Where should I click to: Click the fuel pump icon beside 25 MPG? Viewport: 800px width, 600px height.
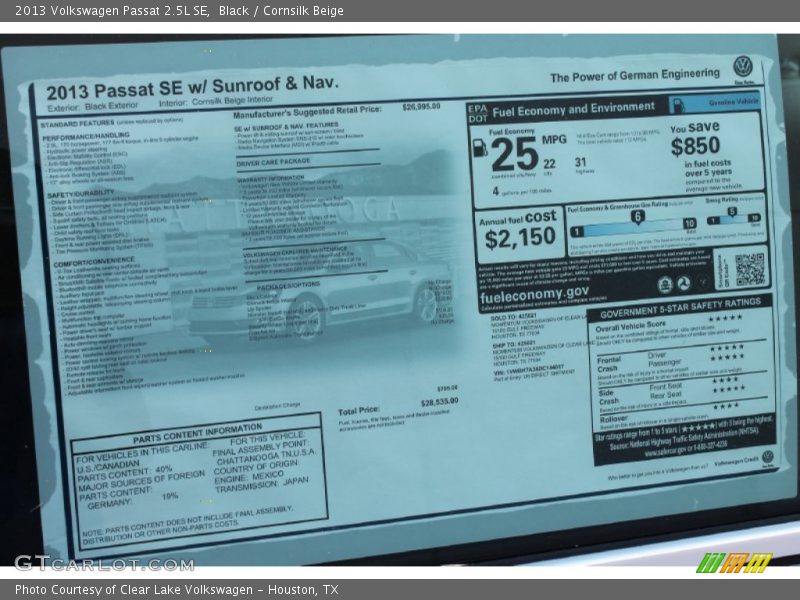point(480,147)
